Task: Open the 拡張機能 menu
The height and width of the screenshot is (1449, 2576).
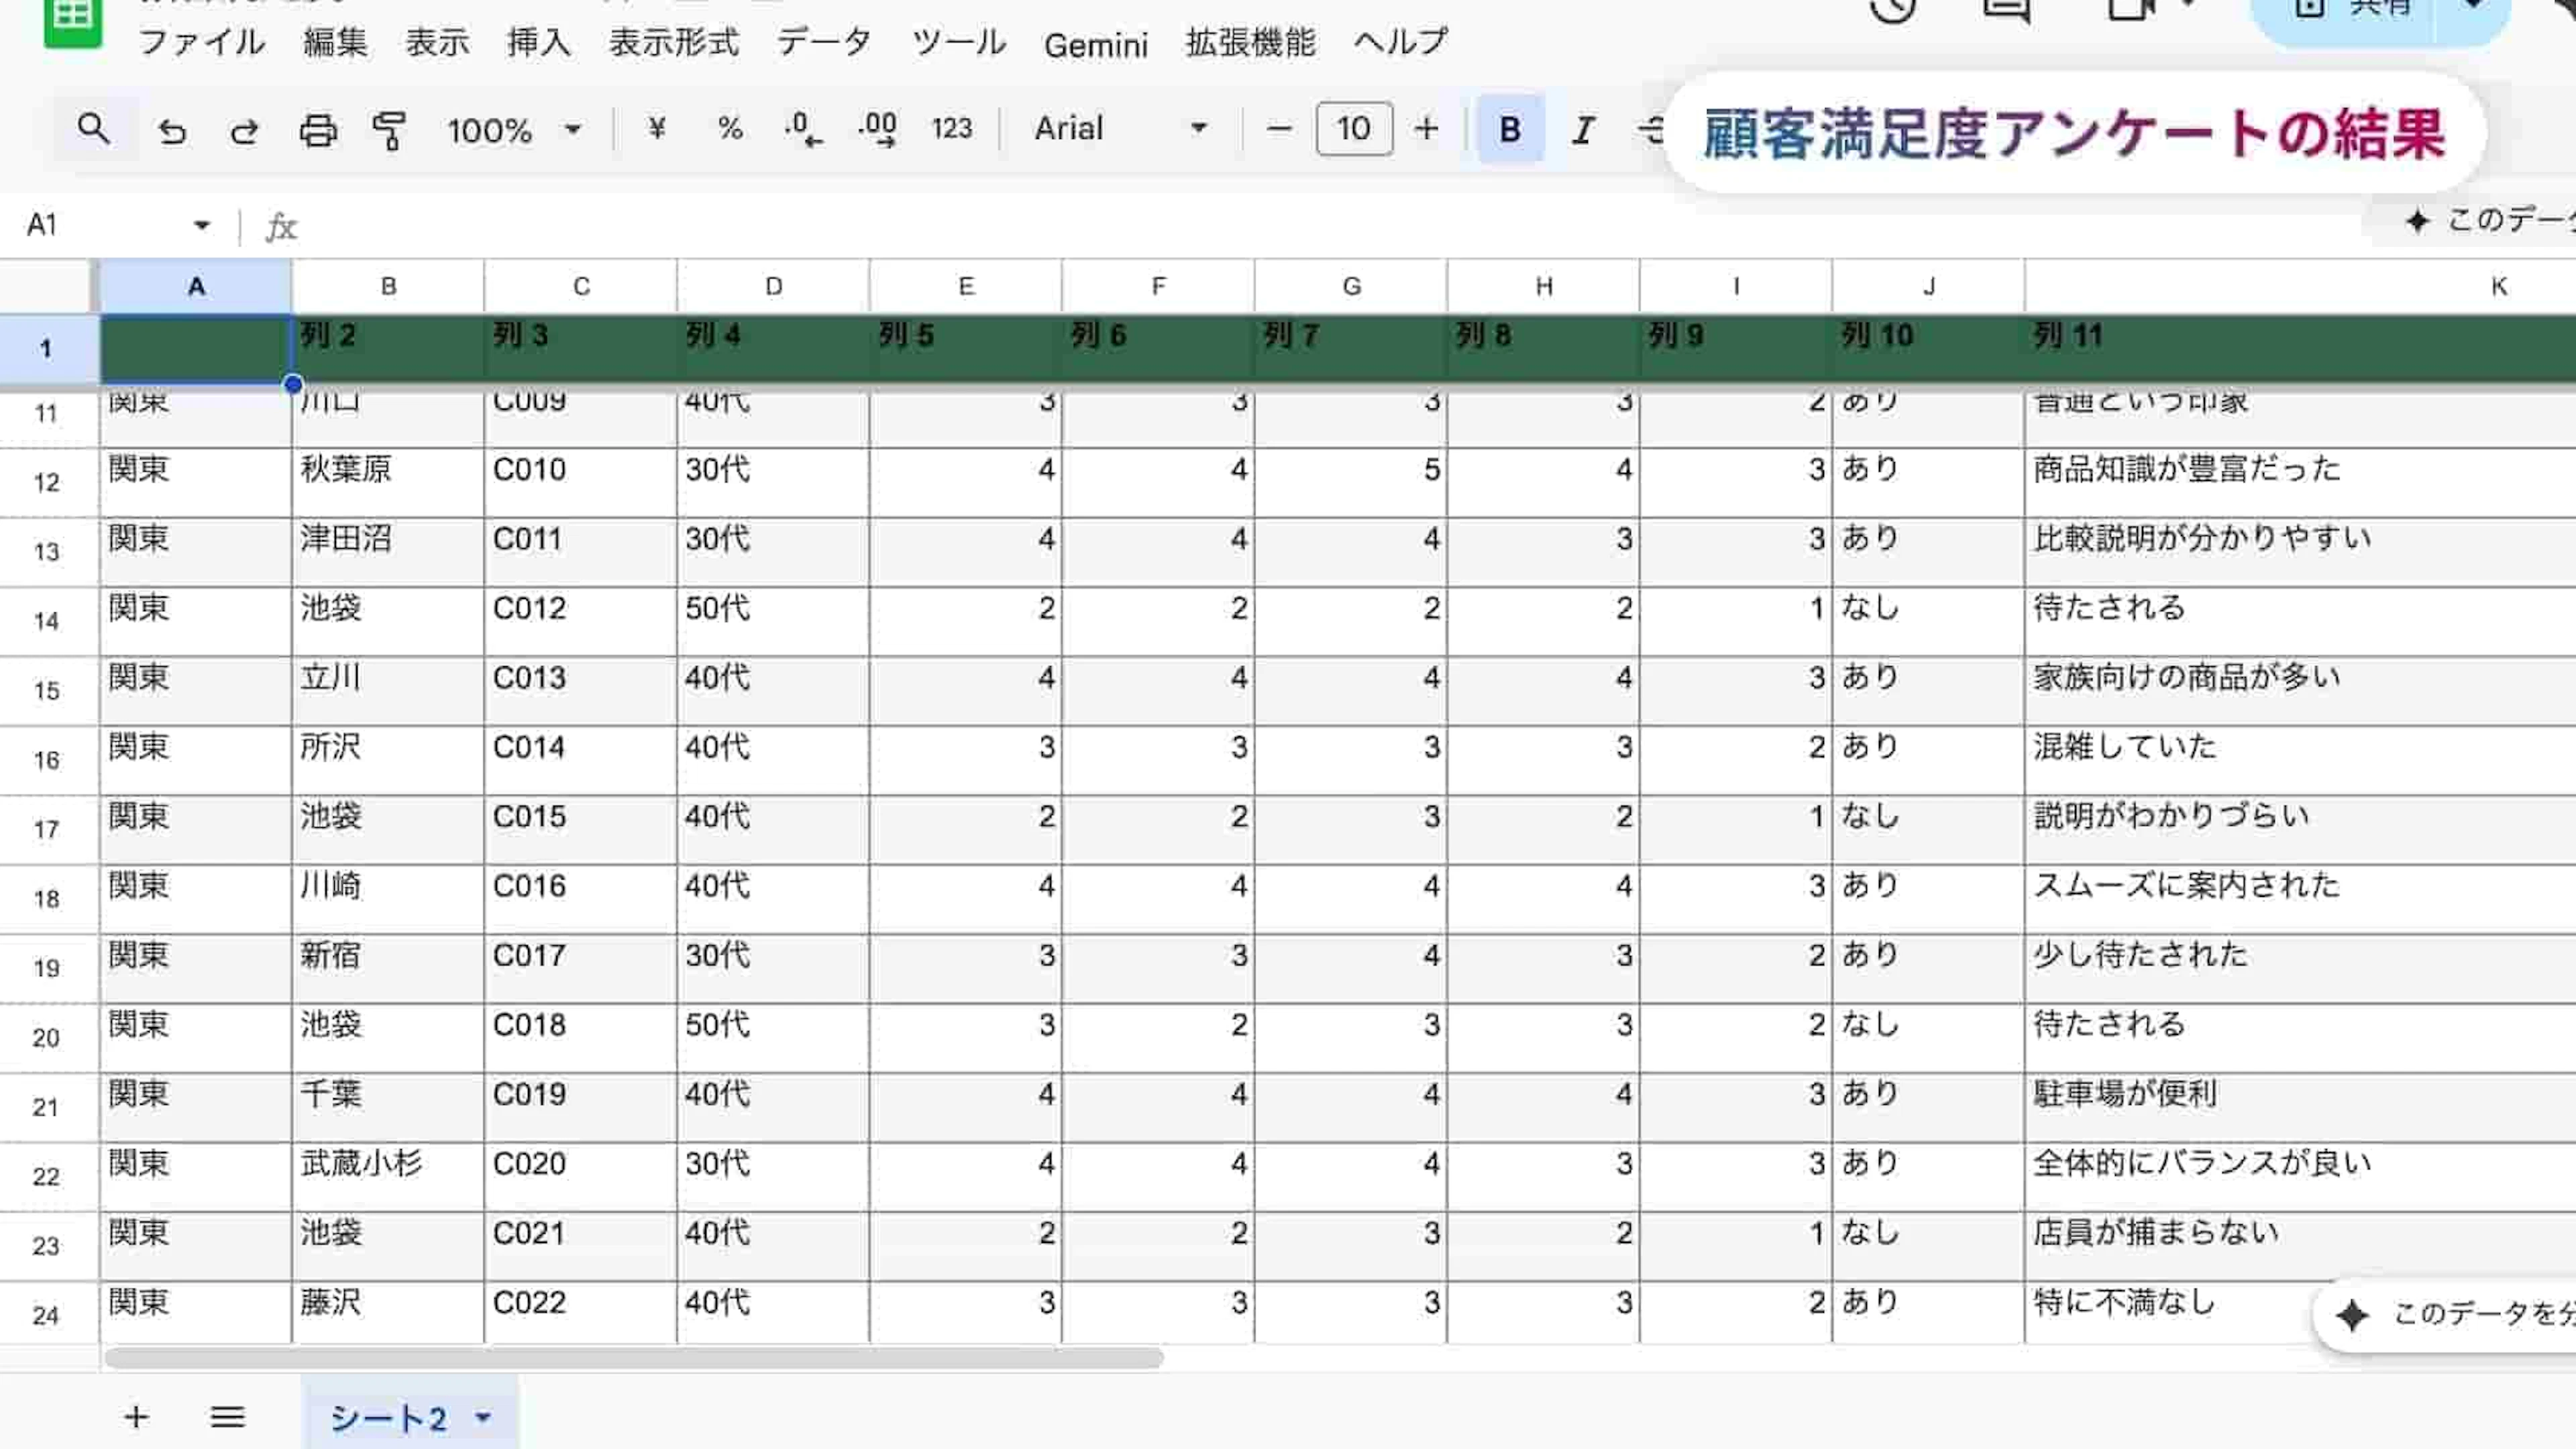Action: 1250,42
